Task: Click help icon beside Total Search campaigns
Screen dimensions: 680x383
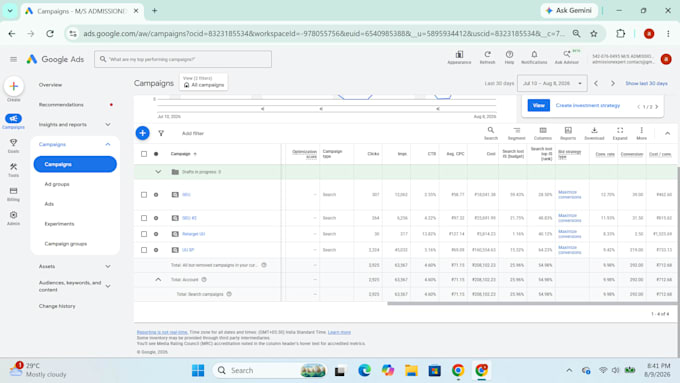Action: tap(229, 294)
